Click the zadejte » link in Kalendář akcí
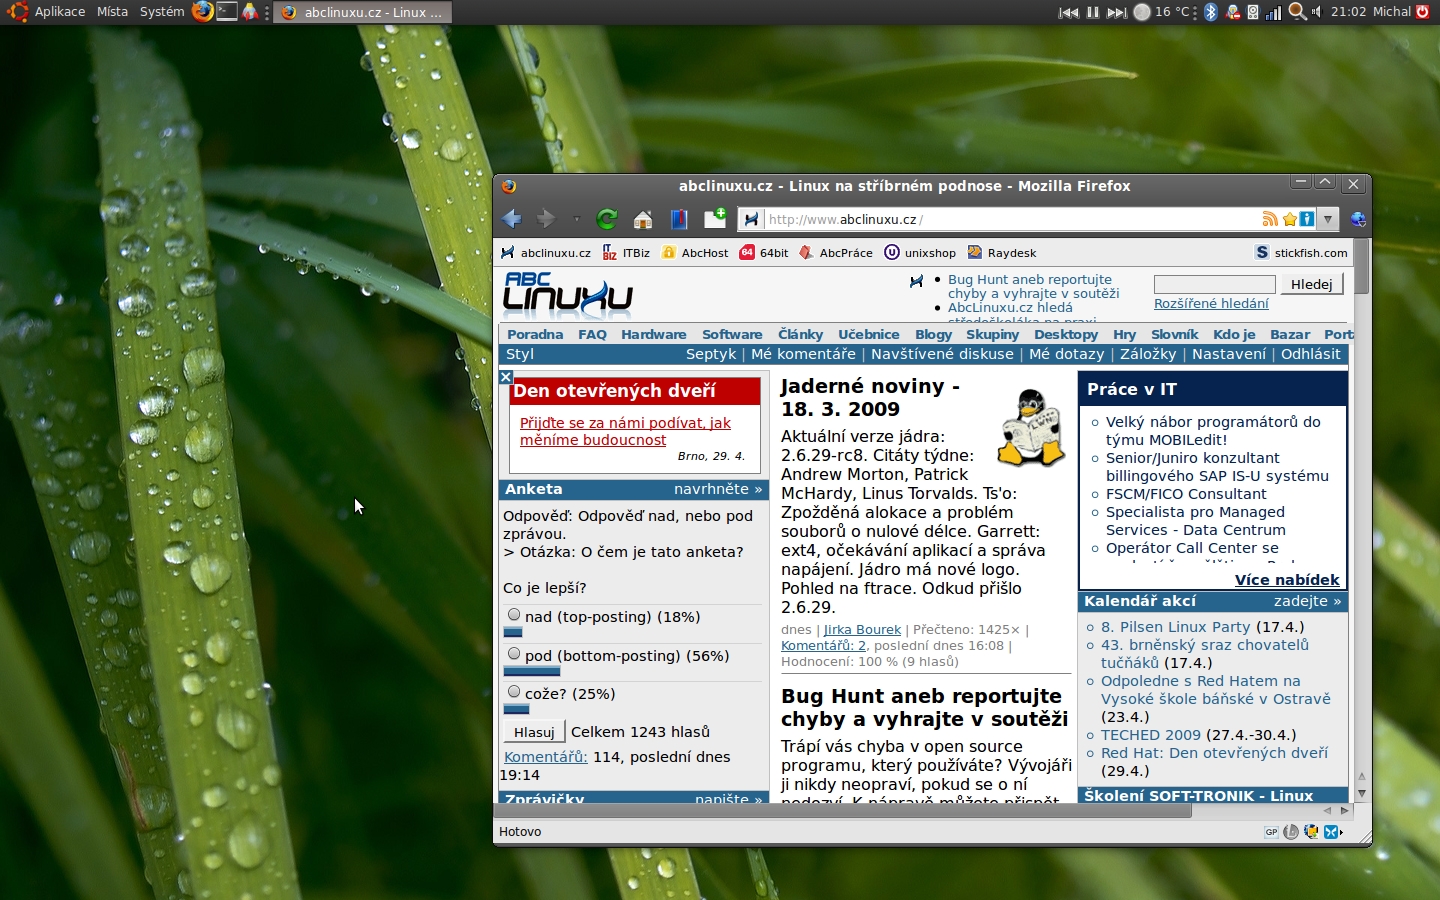Screen dimensions: 1440x900 (1308, 601)
